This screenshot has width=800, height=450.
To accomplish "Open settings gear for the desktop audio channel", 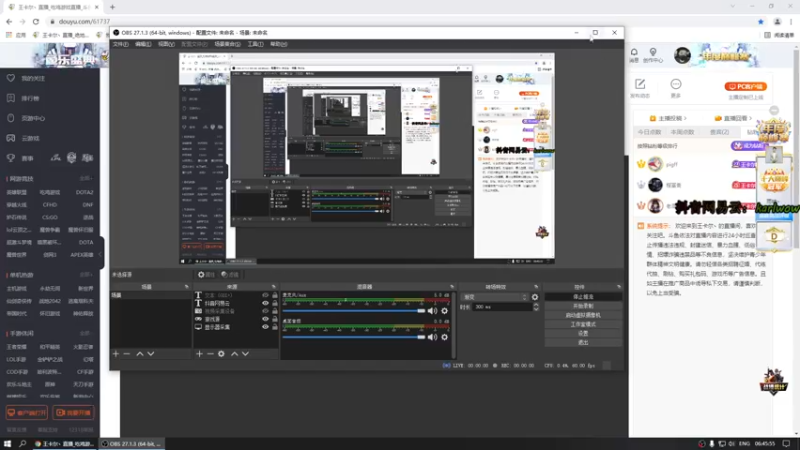I will tap(444, 337).
